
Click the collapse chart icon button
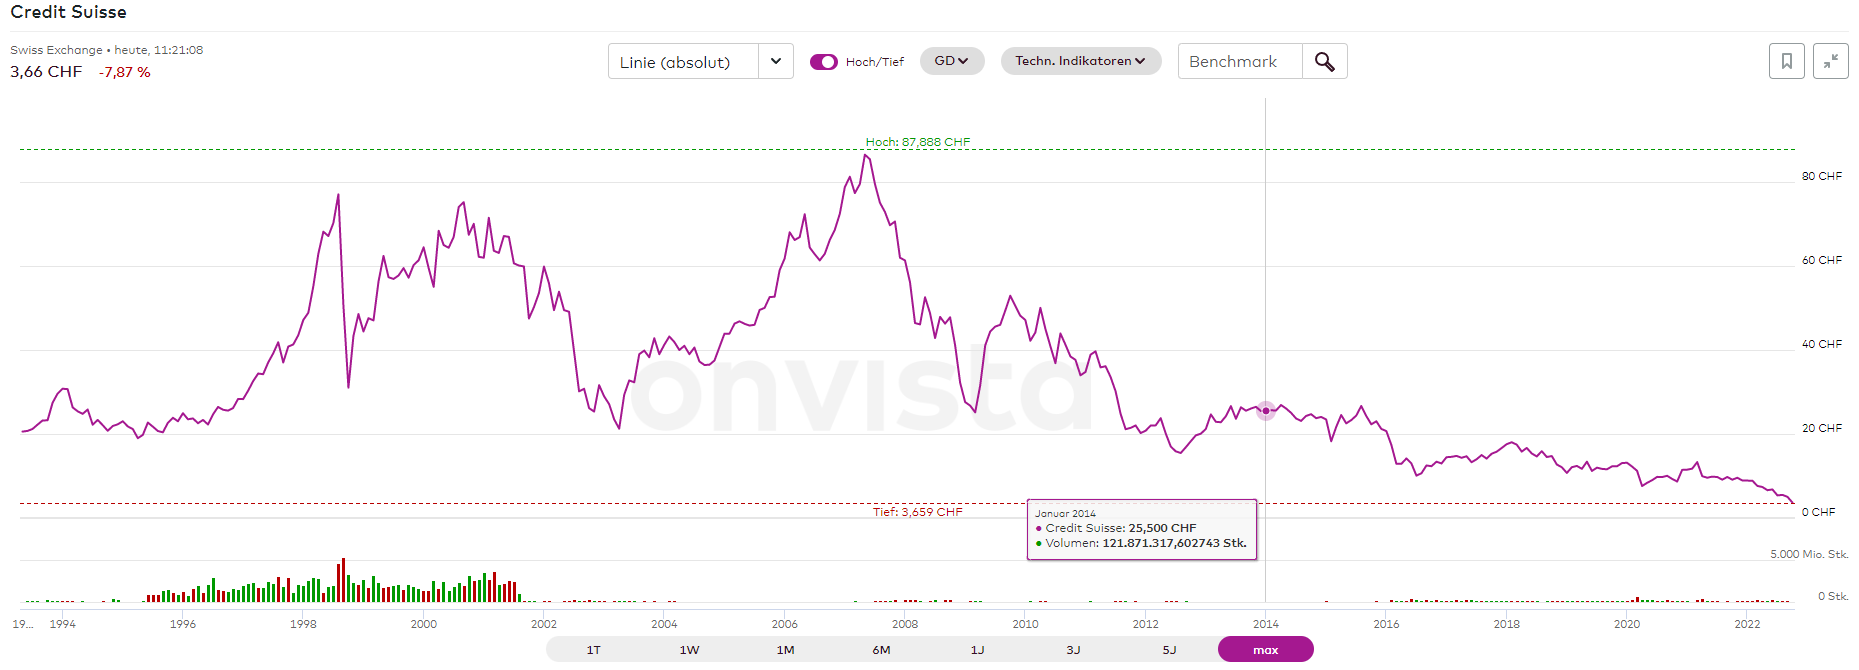[x=1830, y=62]
